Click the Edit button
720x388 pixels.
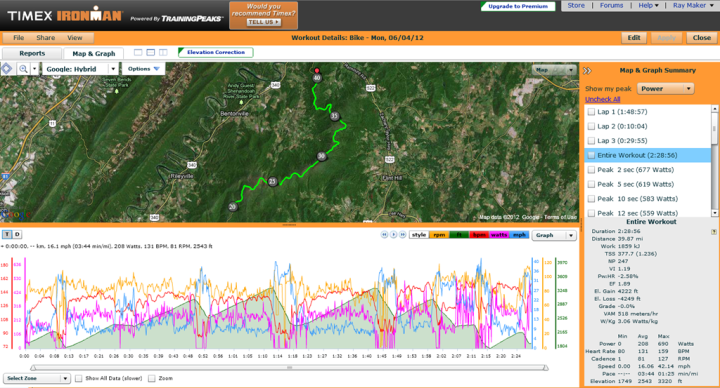(x=634, y=38)
